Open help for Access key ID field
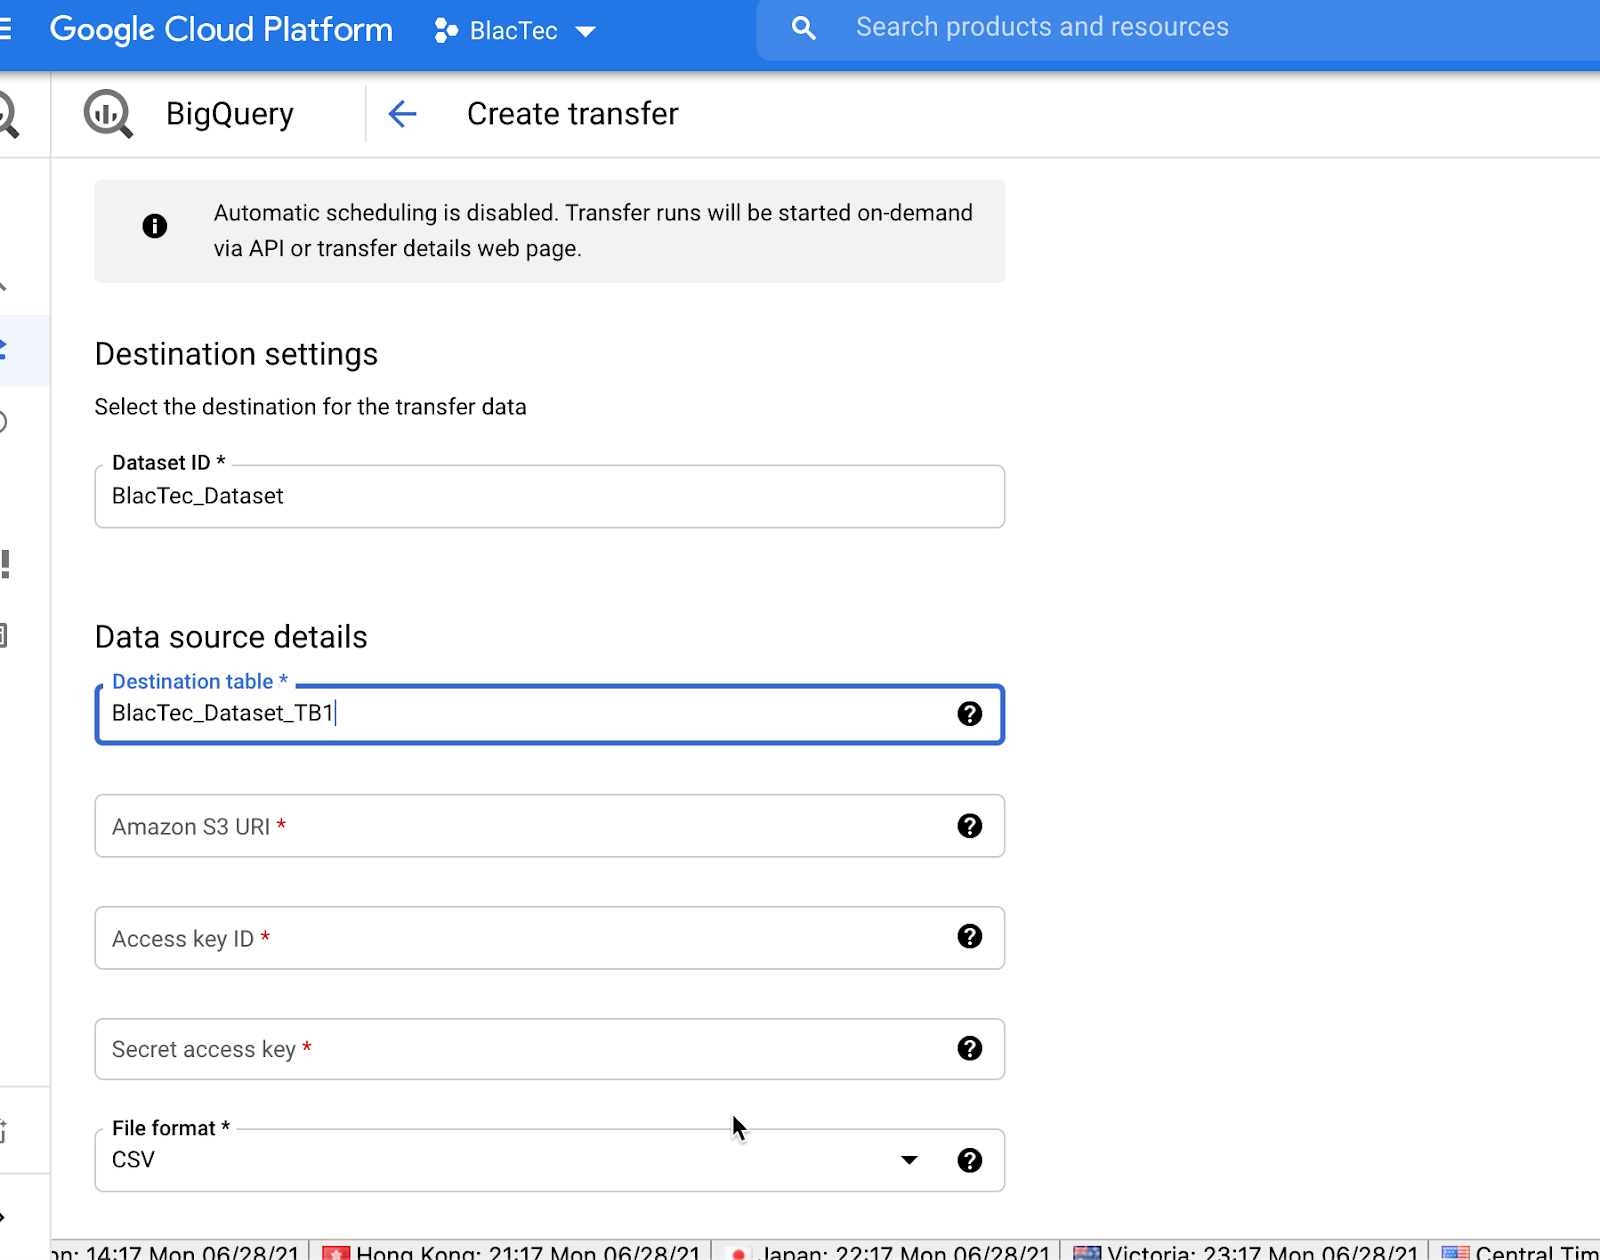 pyautogui.click(x=969, y=936)
